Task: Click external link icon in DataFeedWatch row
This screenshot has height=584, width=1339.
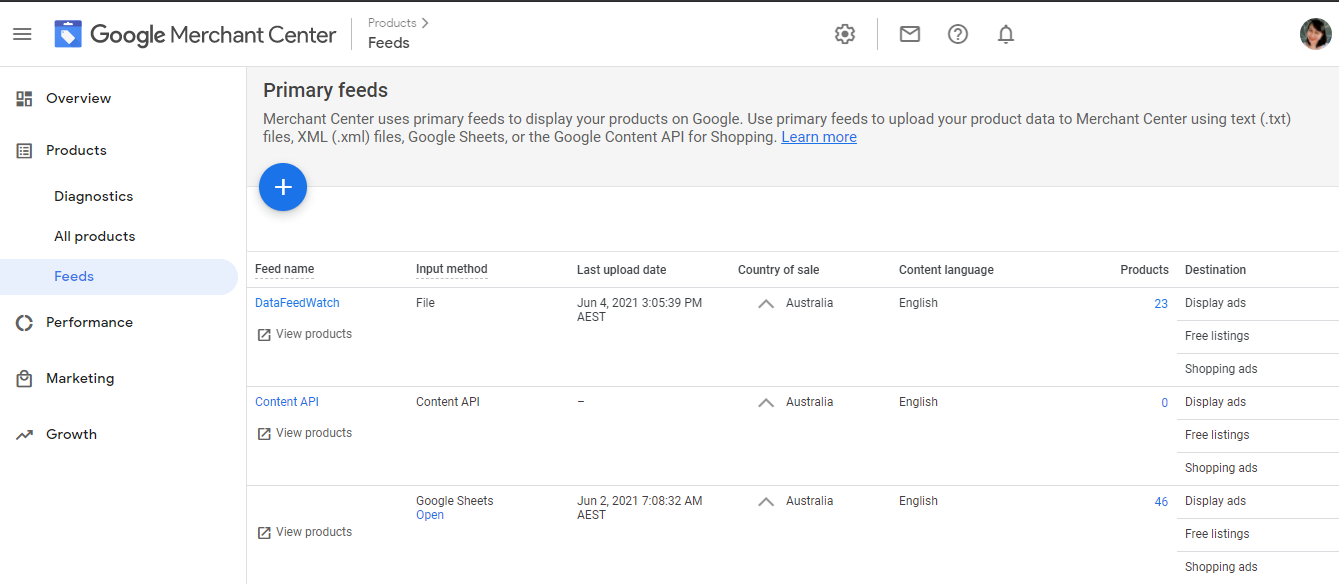Action: [x=264, y=334]
